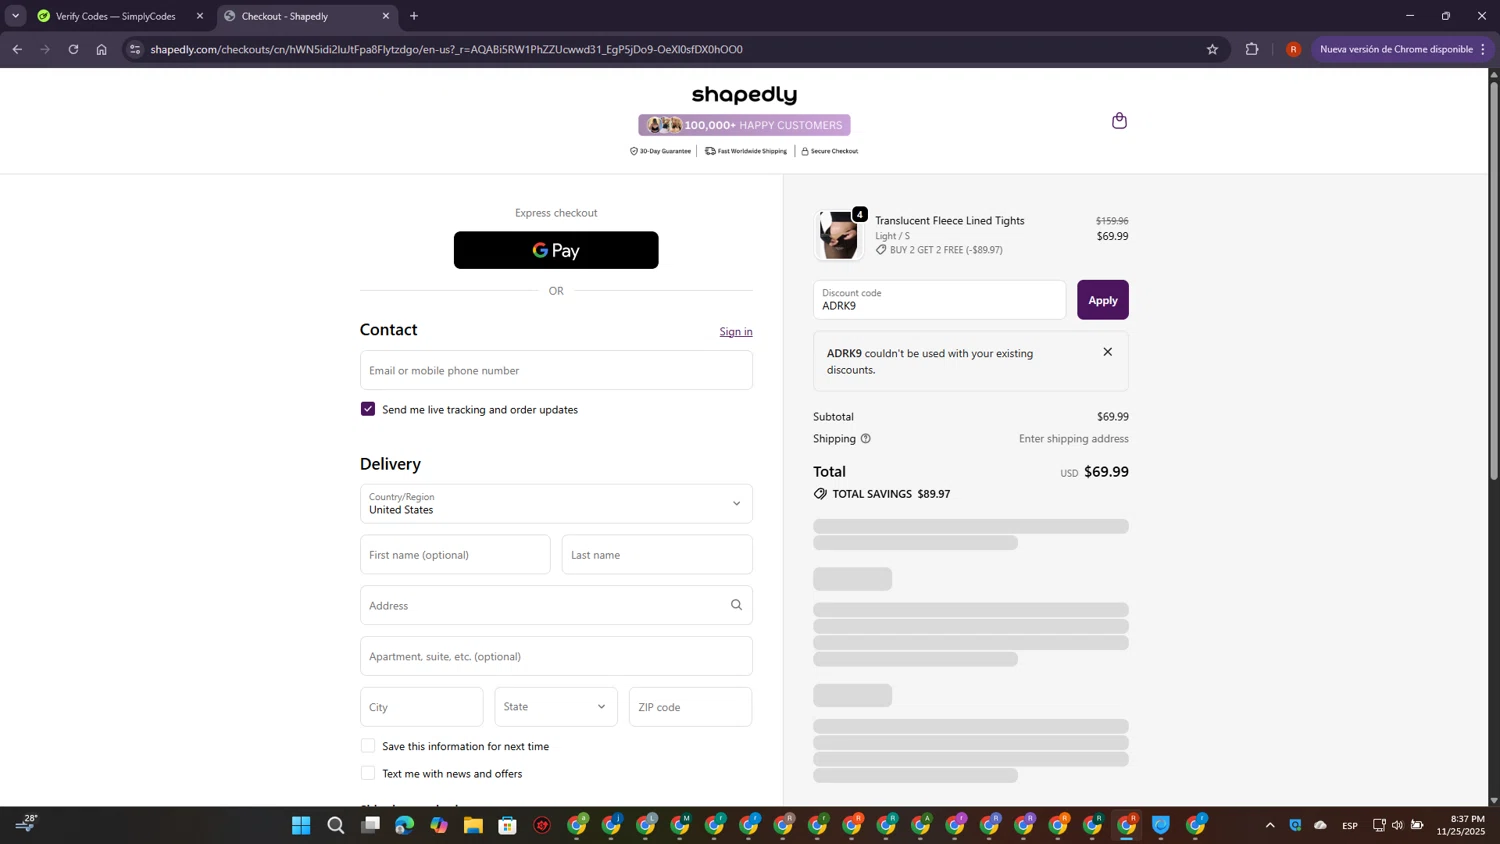Open the shopping cart bag icon
Image resolution: width=1500 pixels, height=844 pixels.
click(1119, 121)
